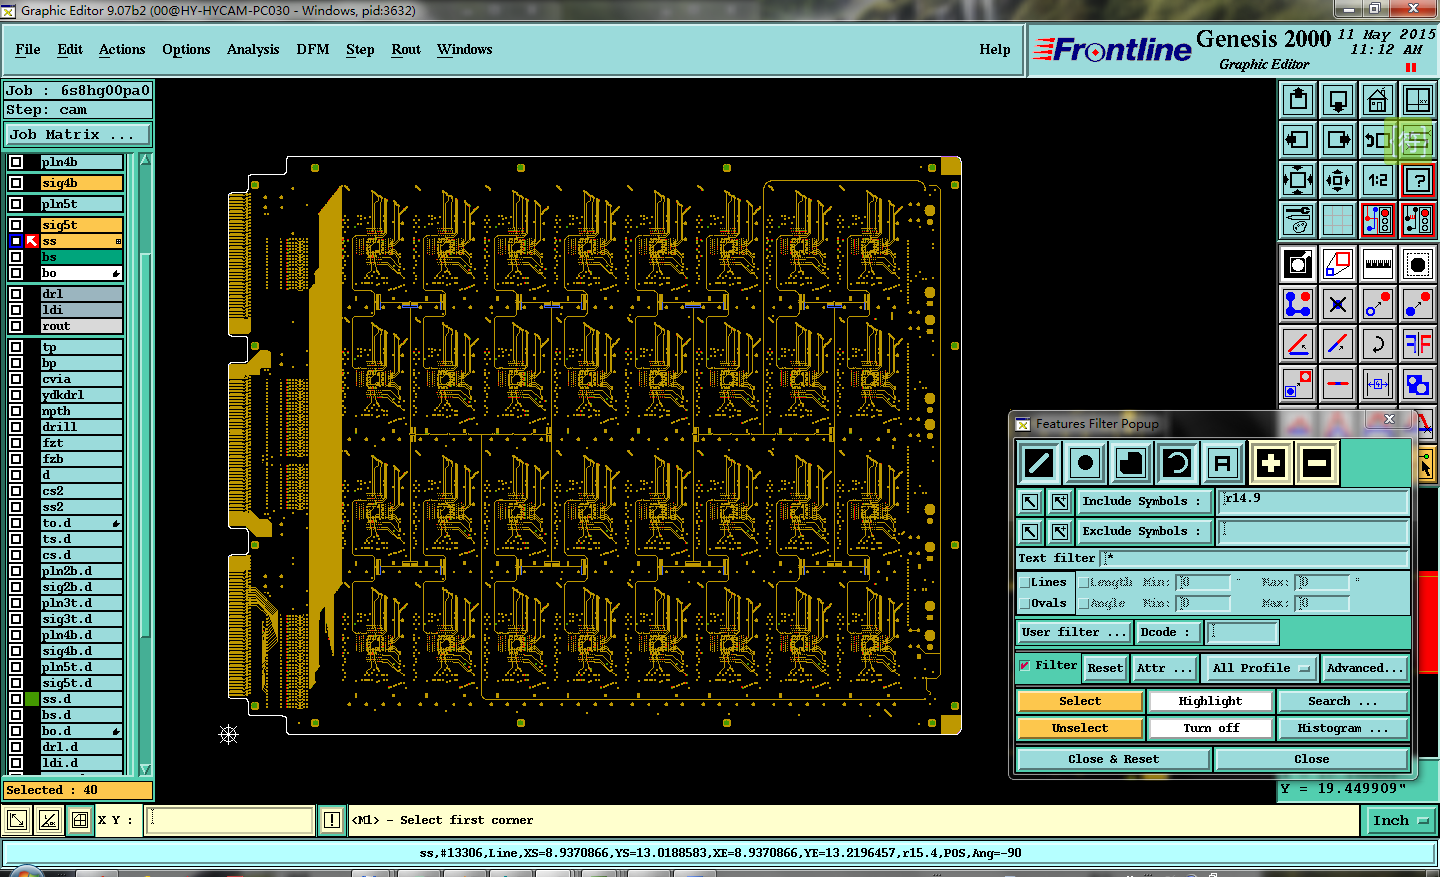Click the blue connected dots tool icon
This screenshot has height=877, width=1440.
pyautogui.click(x=1298, y=304)
